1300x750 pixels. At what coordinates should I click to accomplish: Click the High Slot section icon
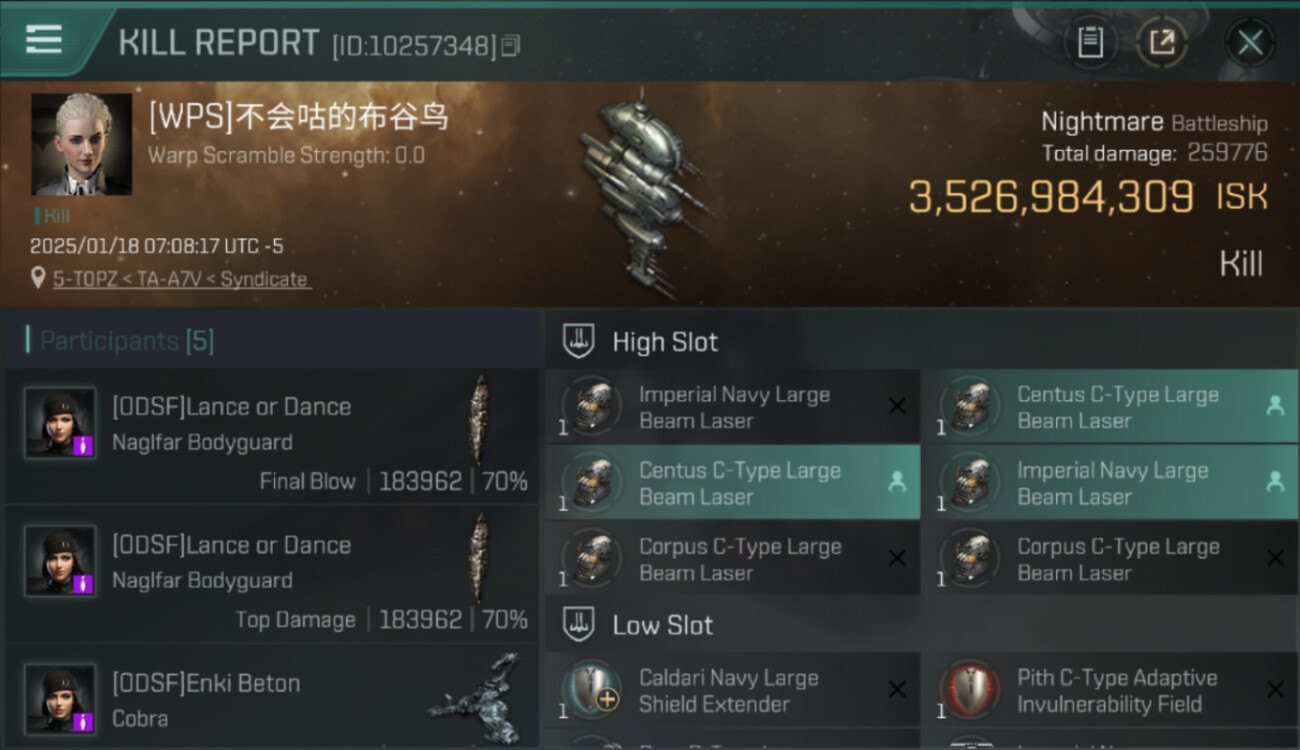[579, 341]
